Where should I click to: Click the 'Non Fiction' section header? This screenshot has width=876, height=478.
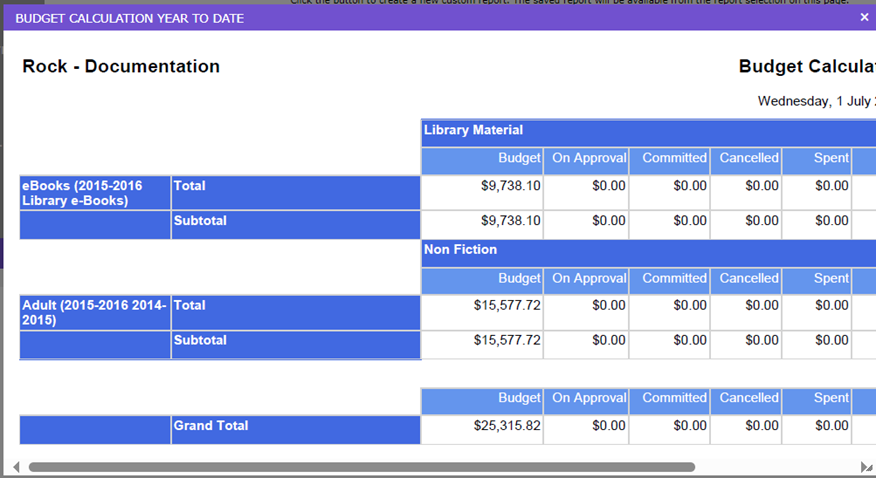649,253
